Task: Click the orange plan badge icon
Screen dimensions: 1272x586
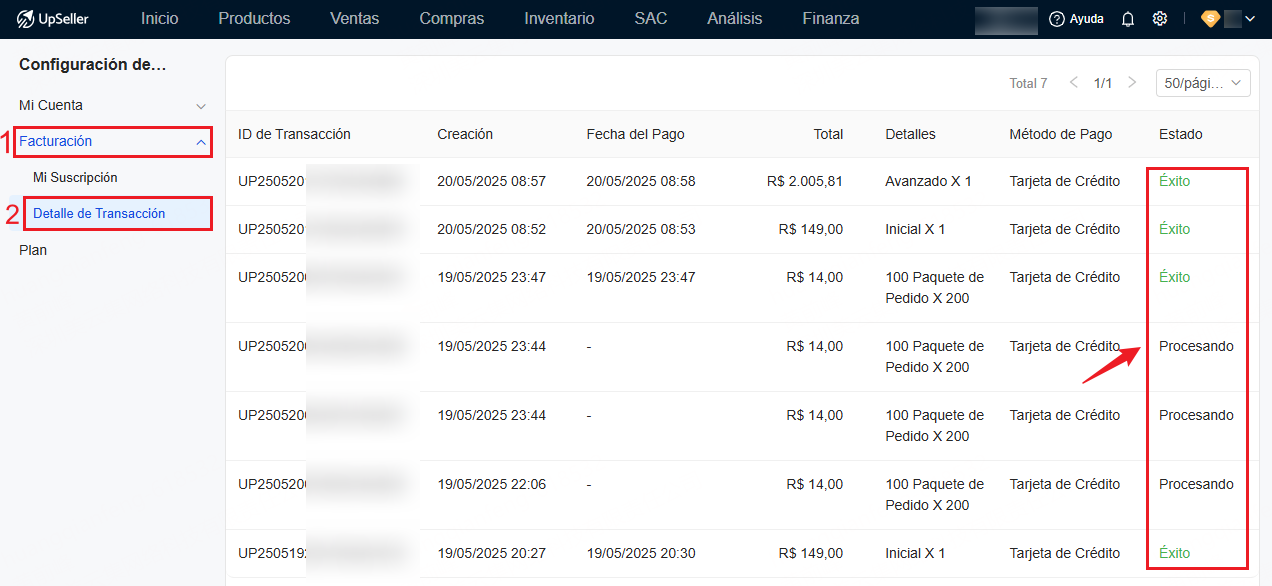Action: click(1210, 19)
